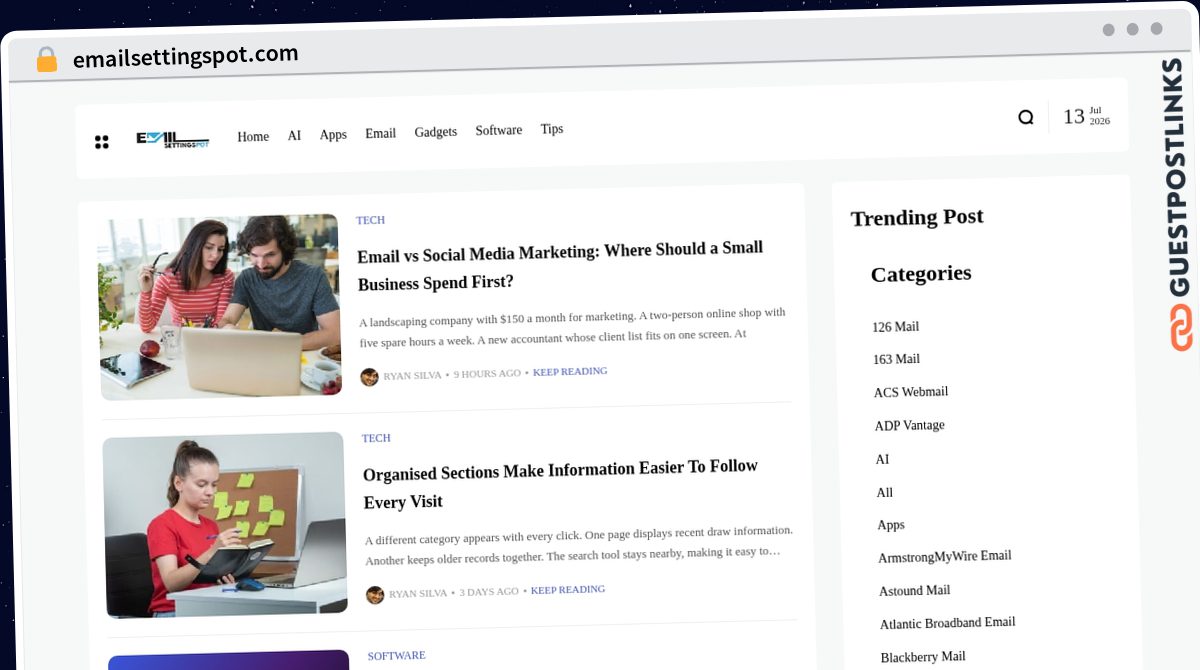Viewport: 1200px width, 670px height.
Task: Click author Ryan Silva, 9 hours ago
Action: point(412,375)
